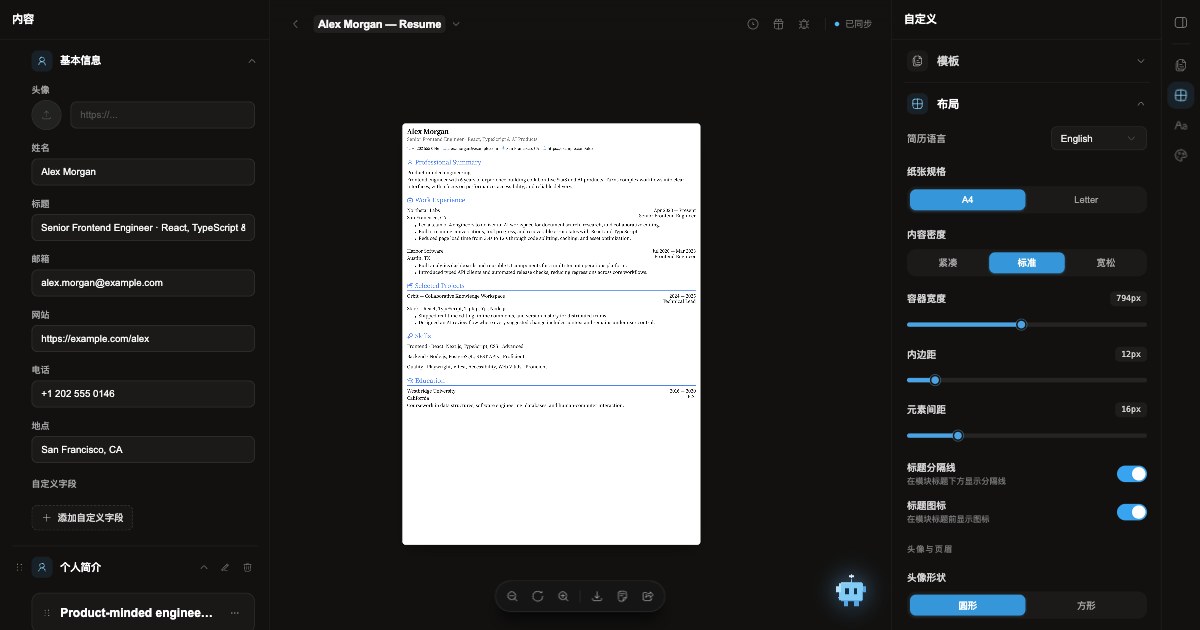Toggle the 标题分隔线 switch

pos(1131,474)
